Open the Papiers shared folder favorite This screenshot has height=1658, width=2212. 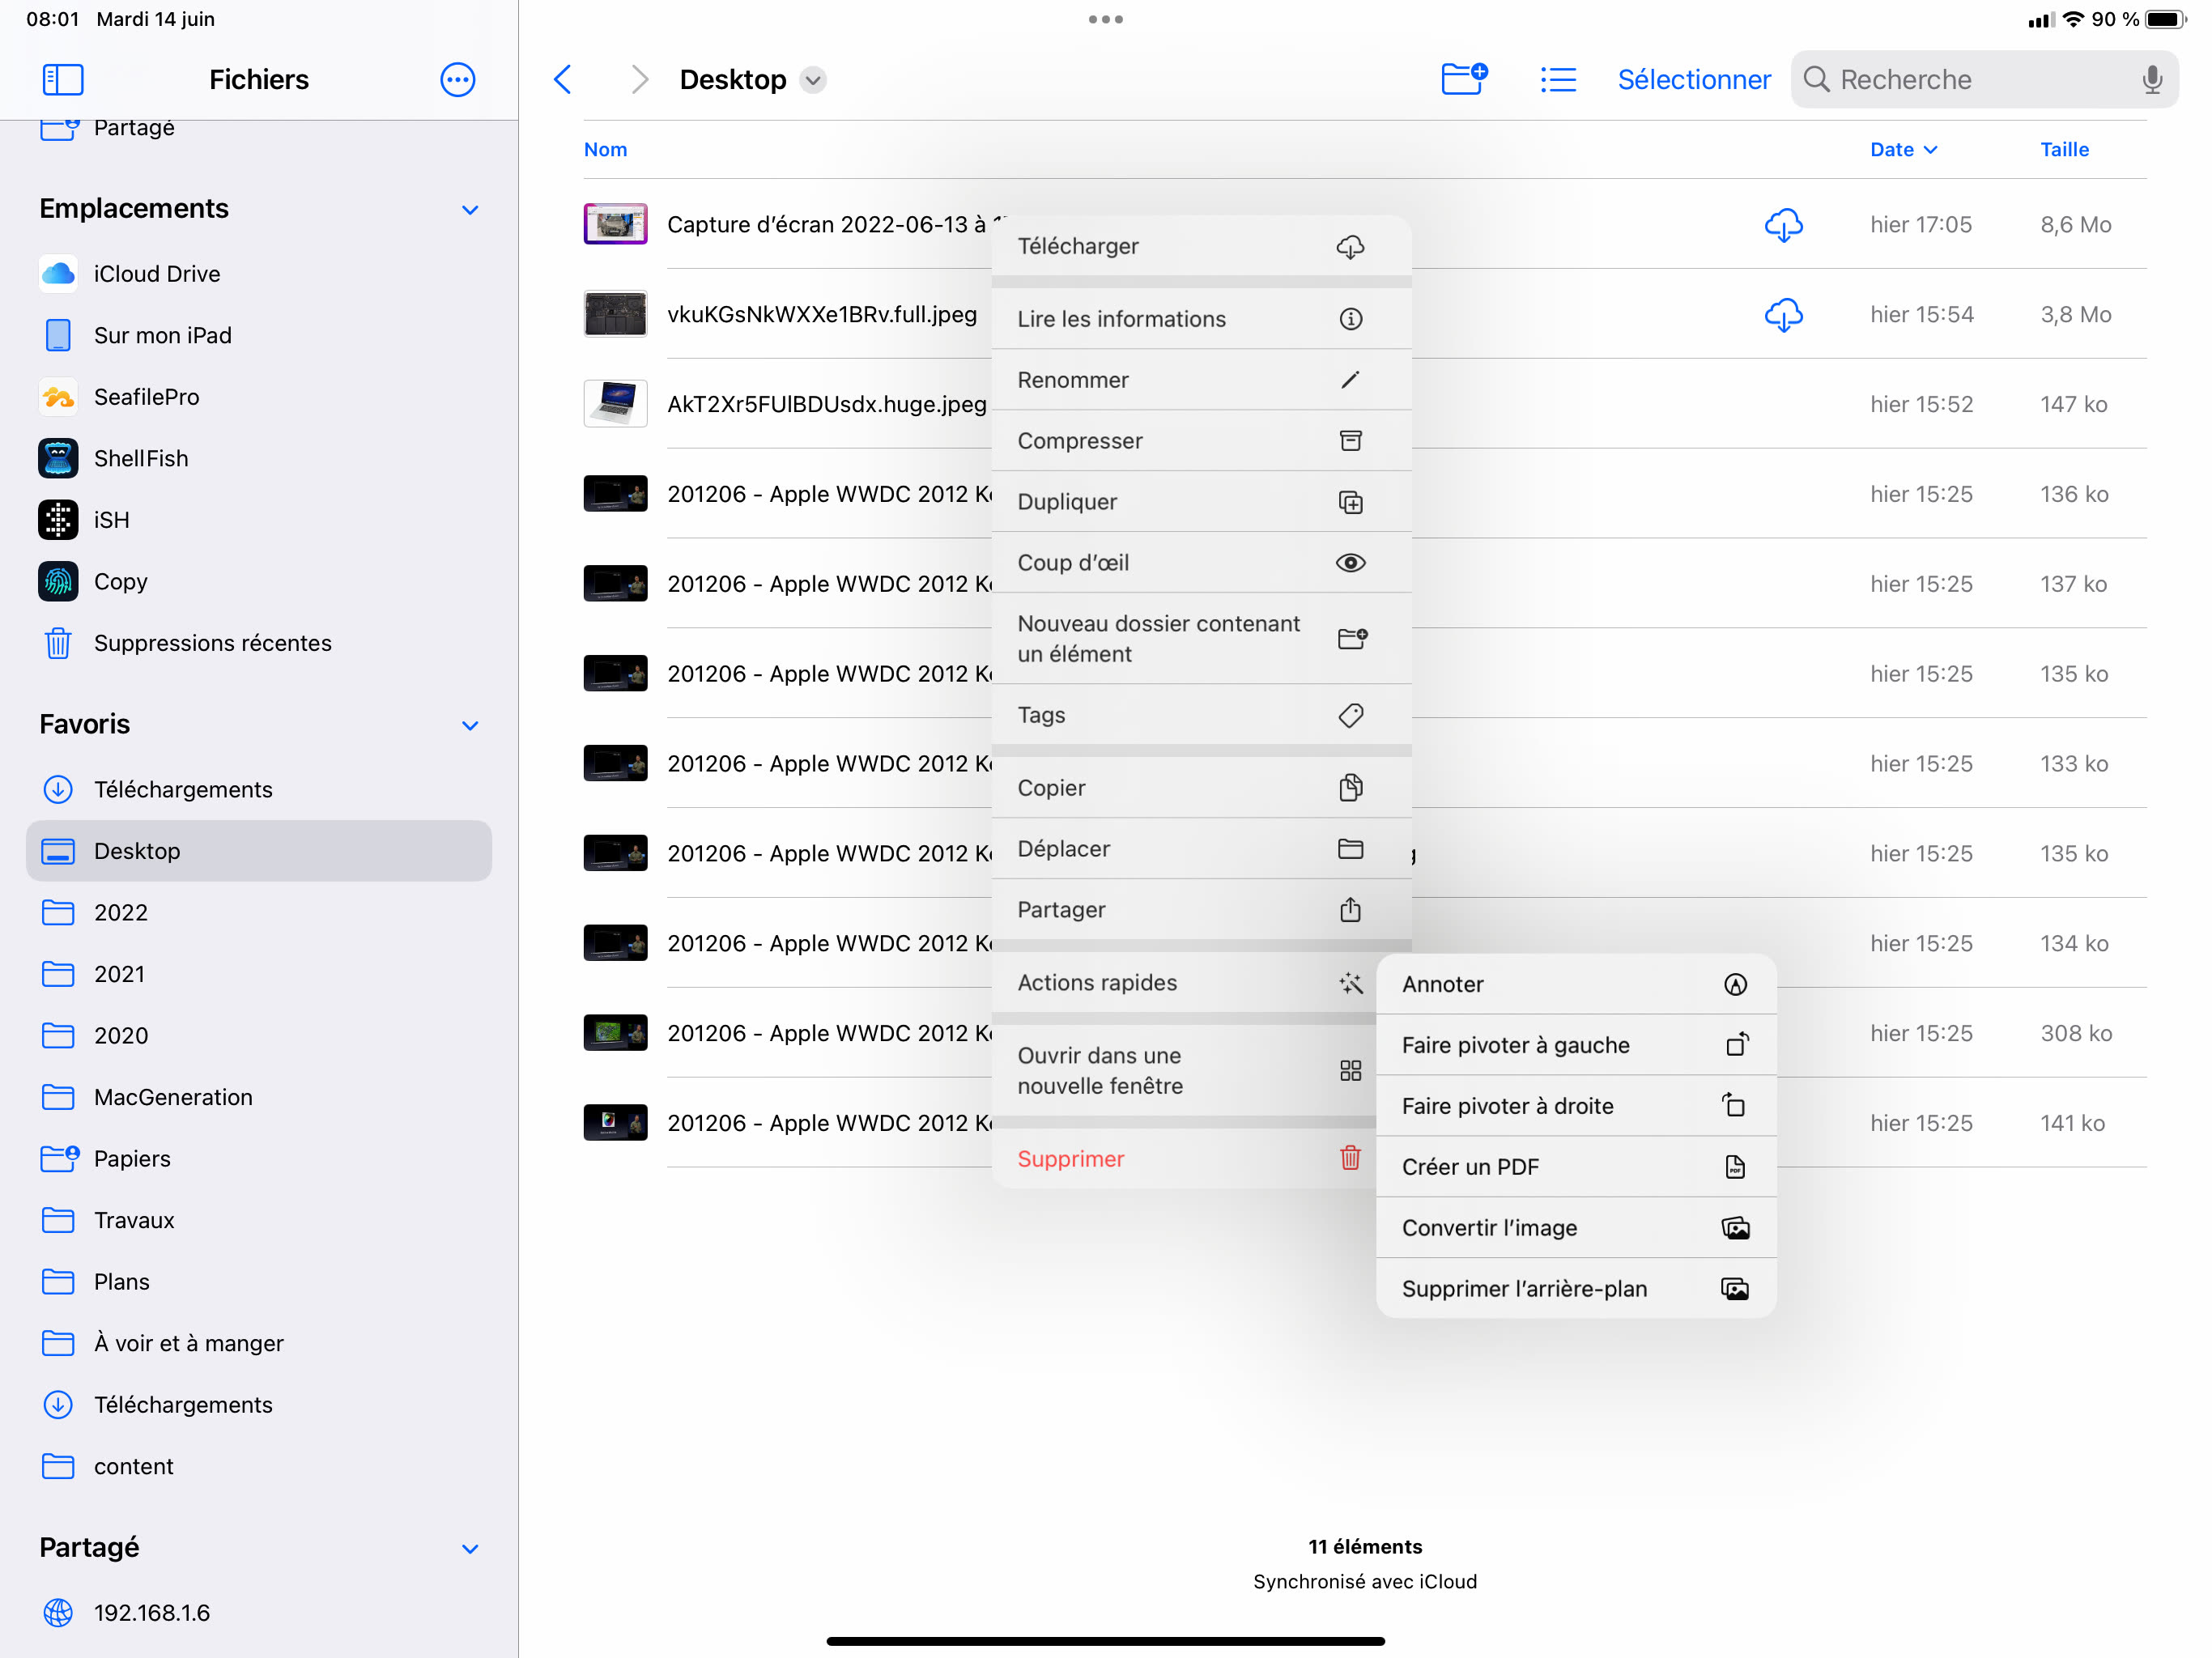tap(259, 1158)
